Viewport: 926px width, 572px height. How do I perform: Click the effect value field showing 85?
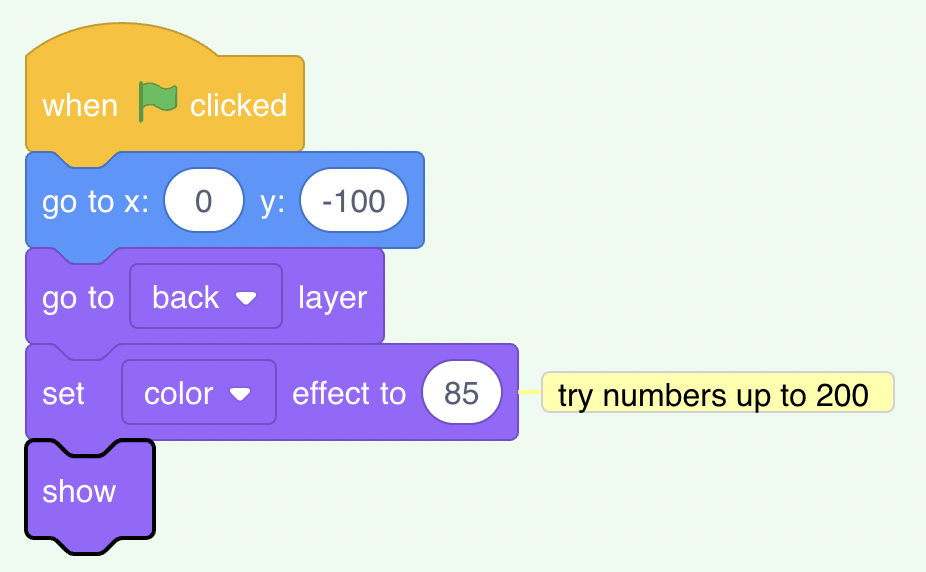(x=462, y=393)
